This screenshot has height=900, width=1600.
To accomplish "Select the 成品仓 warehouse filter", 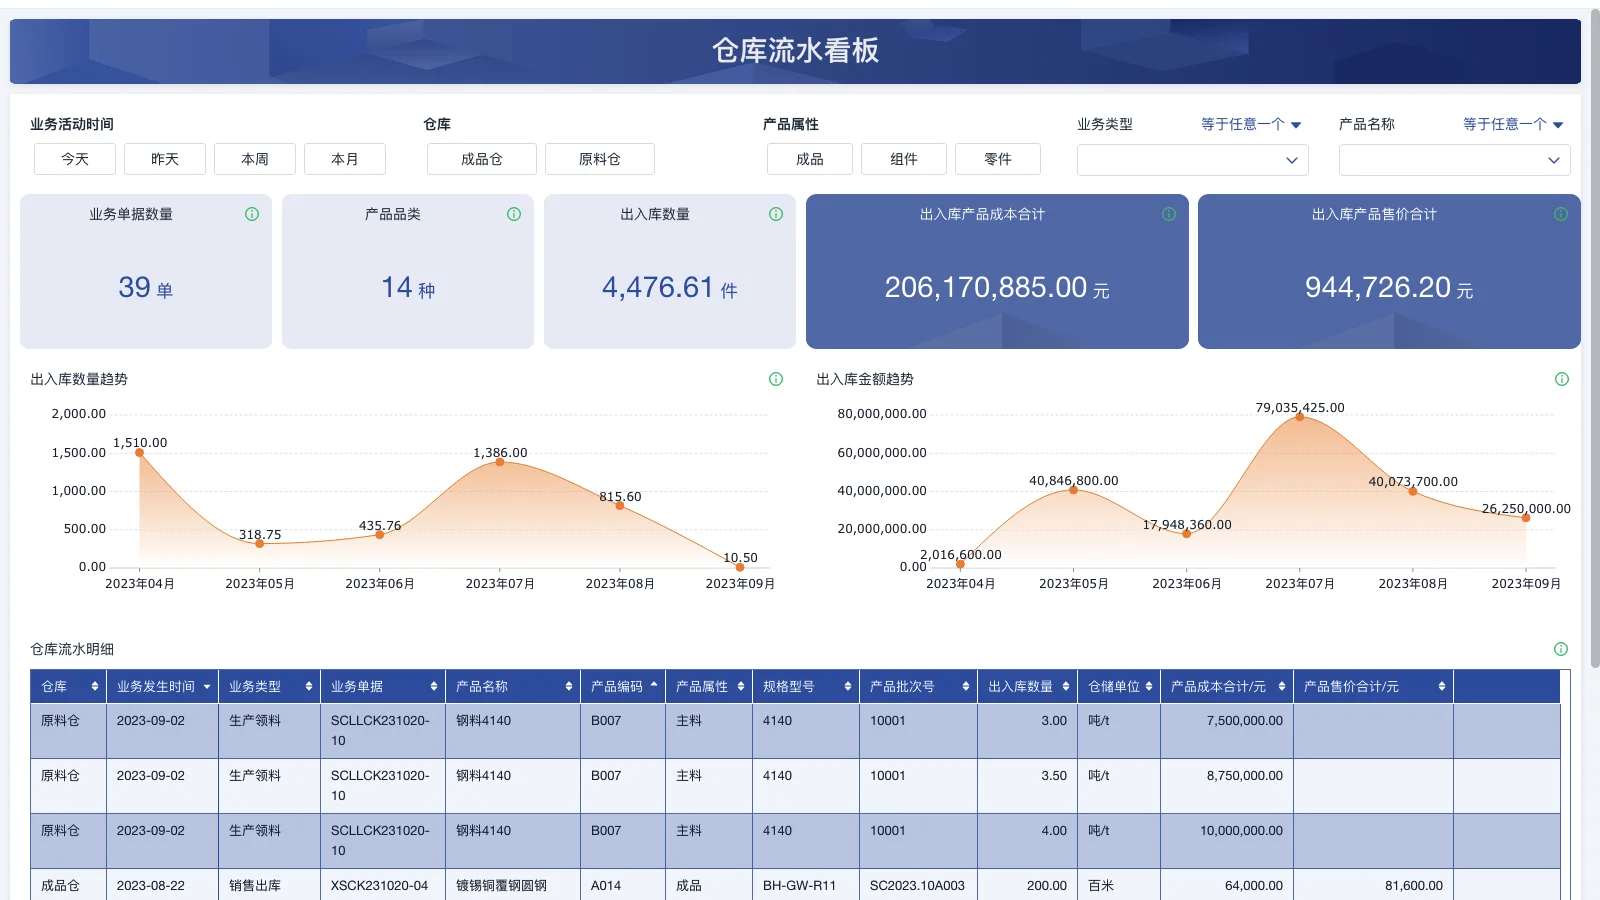I will point(481,158).
